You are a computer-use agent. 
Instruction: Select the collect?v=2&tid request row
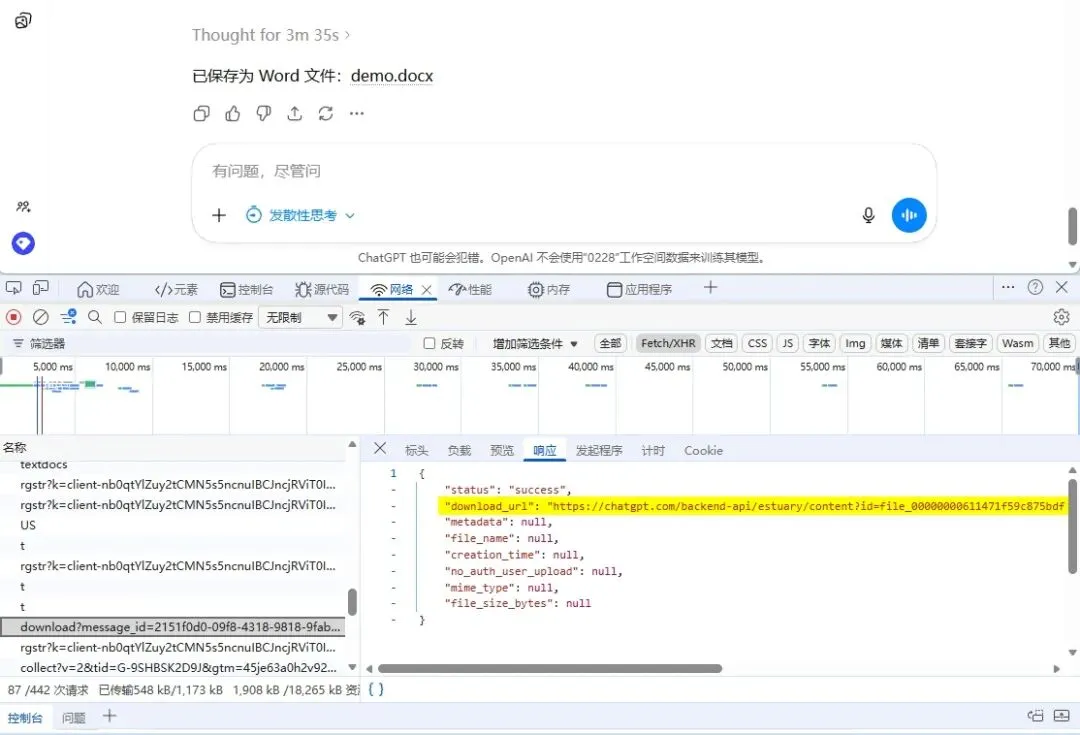[173, 667]
